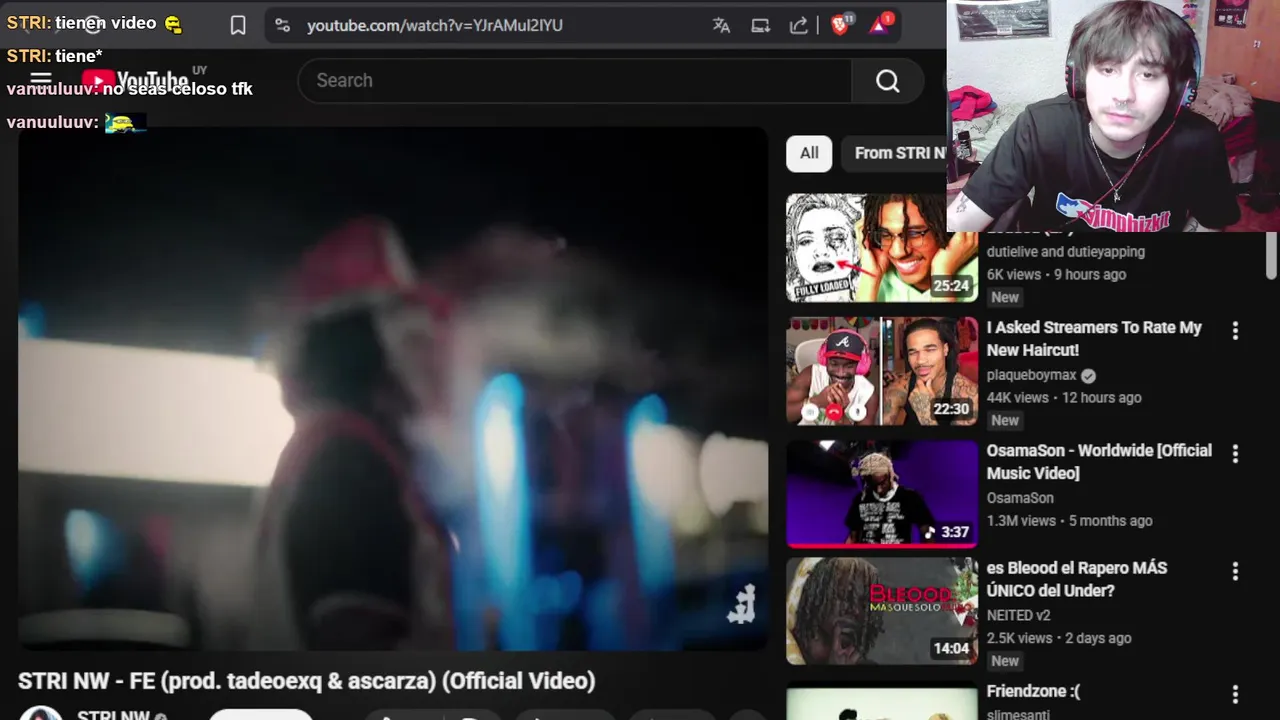Click chat message 'tienen video'
The height and width of the screenshot is (720, 1280).
point(105,23)
